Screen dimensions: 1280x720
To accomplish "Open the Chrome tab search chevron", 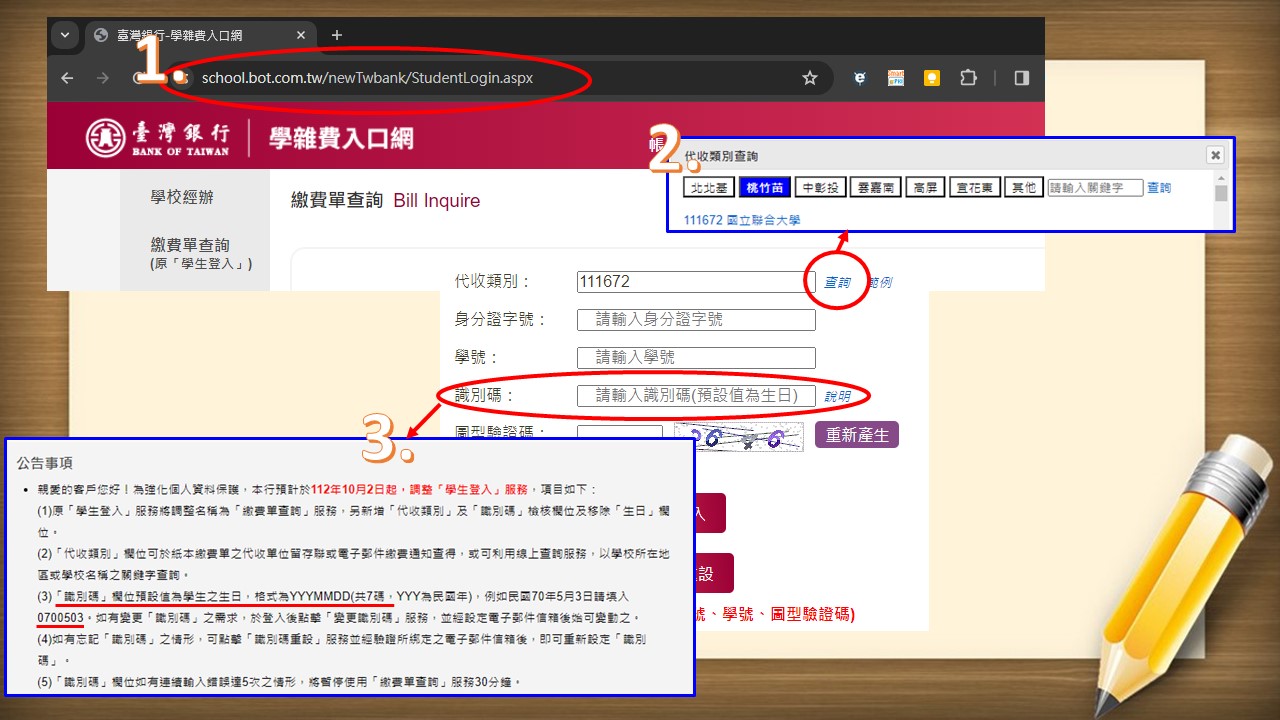I will point(65,35).
